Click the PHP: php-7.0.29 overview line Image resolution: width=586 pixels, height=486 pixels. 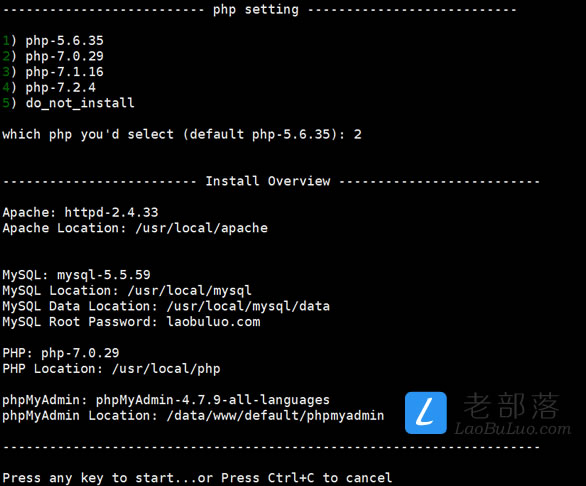(61, 353)
